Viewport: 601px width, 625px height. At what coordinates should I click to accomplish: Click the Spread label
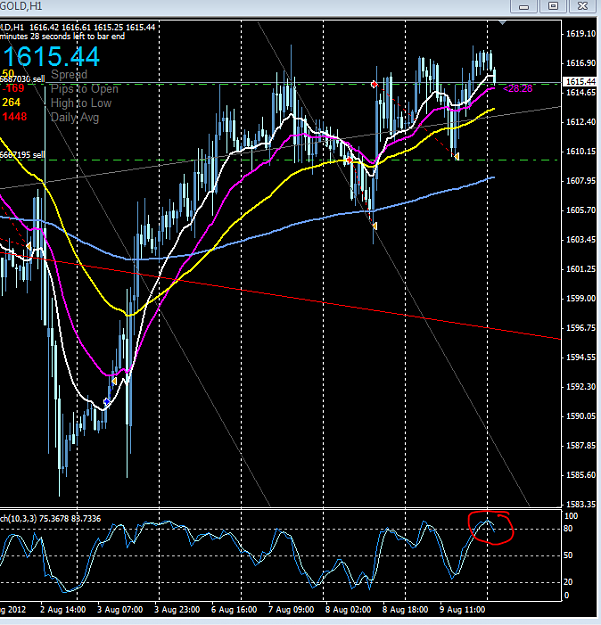(69, 74)
